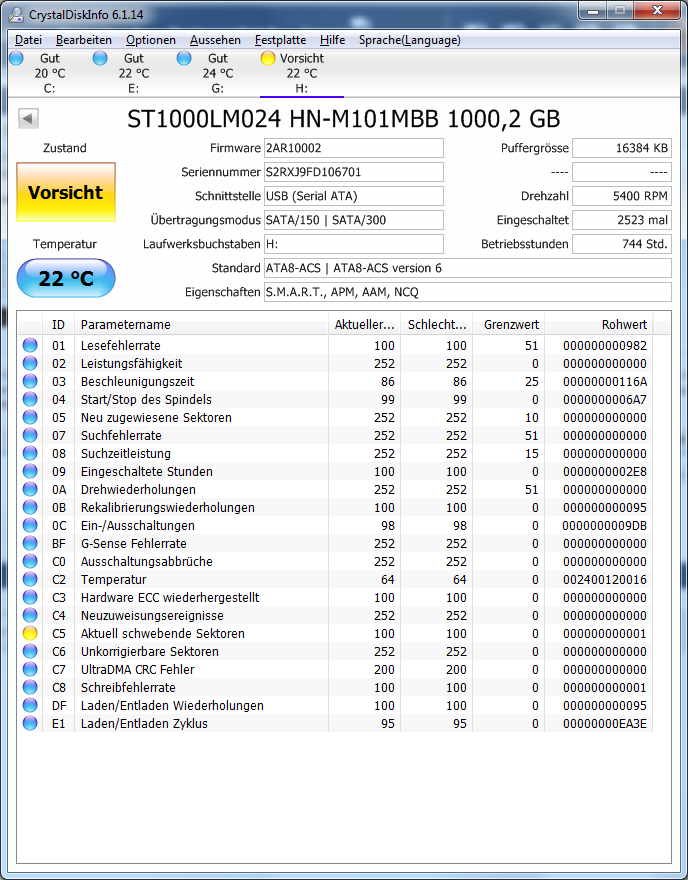This screenshot has width=688, height=880.
Task: Open the Aussehen menu
Action: [215, 40]
